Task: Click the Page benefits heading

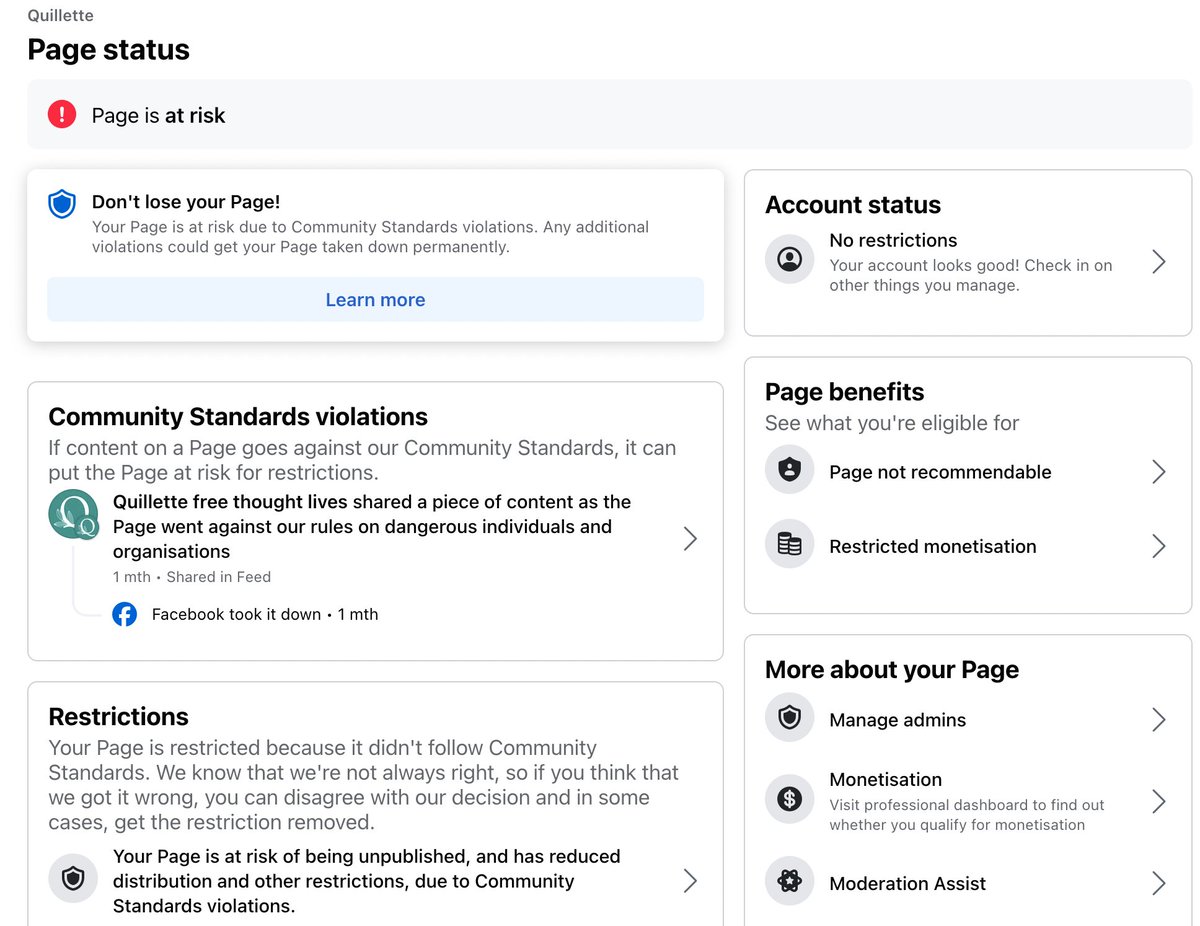Action: pyautogui.click(x=845, y=391)
